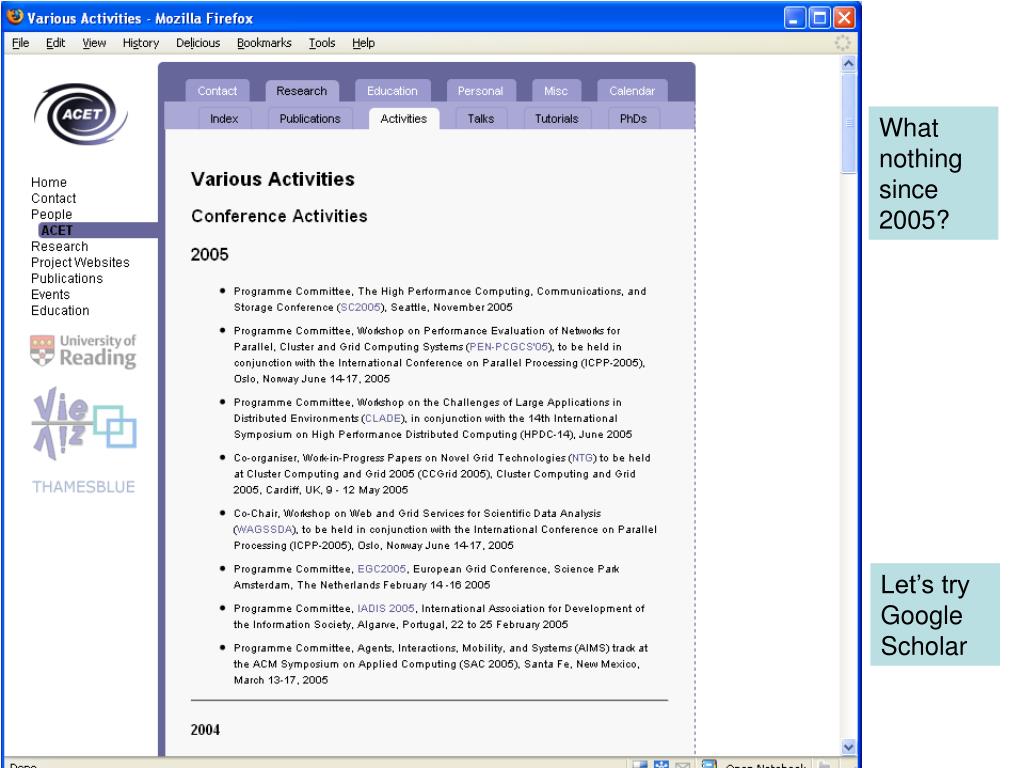Open Contact in the left sidebar
The image size is (1024, 768).
[54, 199]
